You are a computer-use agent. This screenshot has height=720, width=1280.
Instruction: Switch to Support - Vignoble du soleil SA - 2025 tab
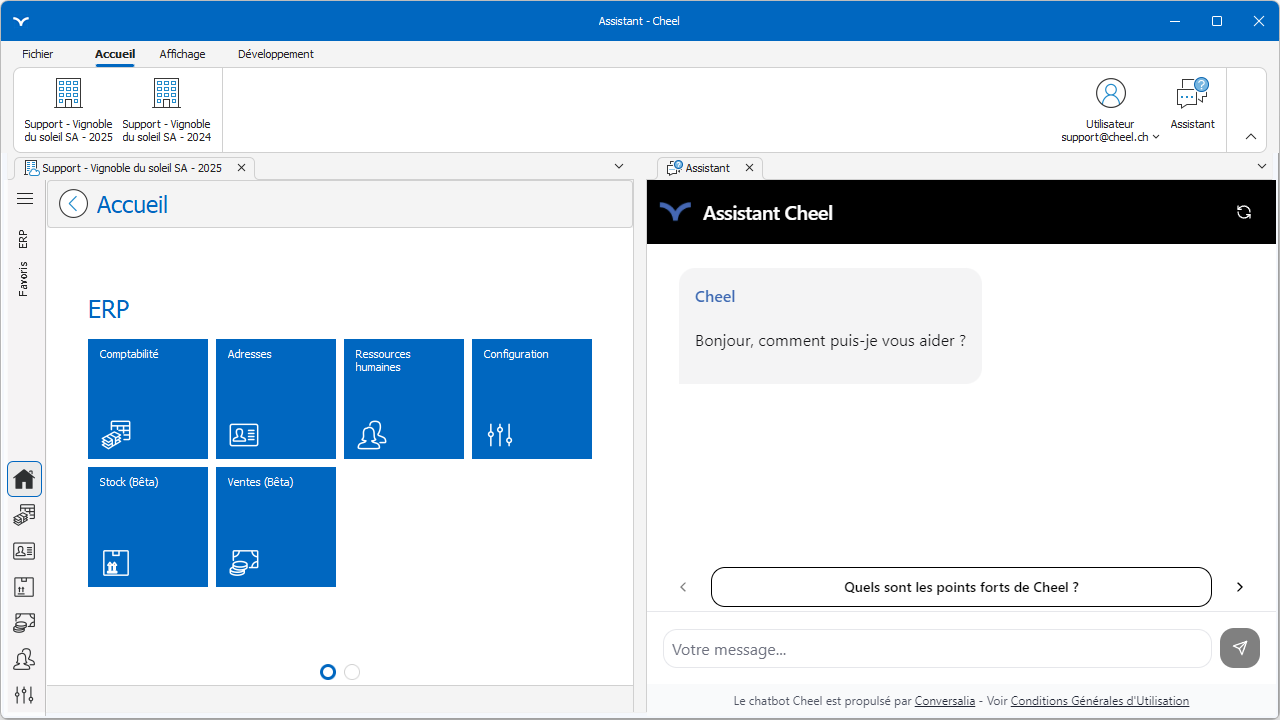[x=132, y=168]
